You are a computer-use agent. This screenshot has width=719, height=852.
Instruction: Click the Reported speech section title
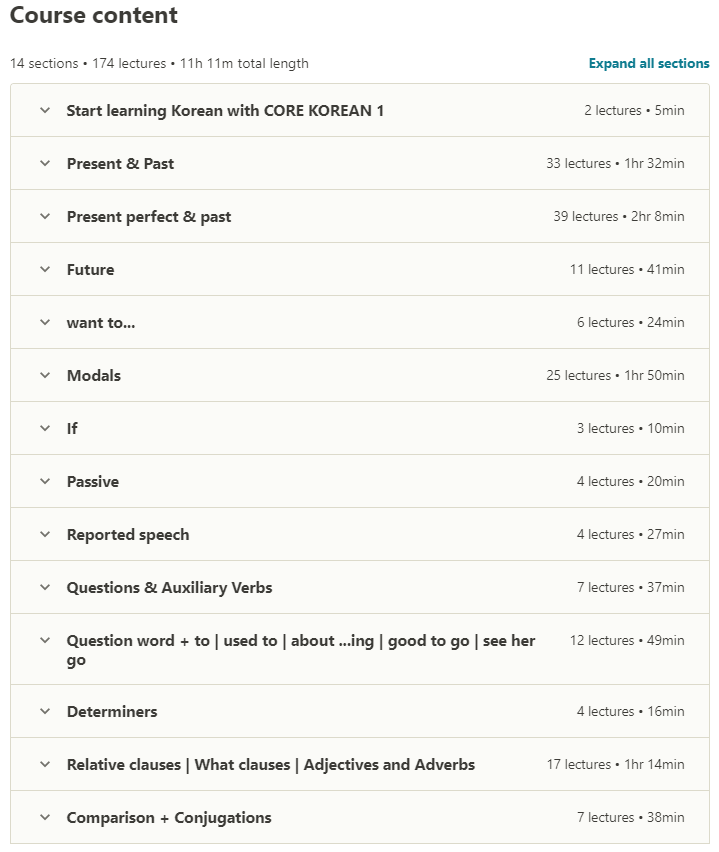[x=128, y=535]
